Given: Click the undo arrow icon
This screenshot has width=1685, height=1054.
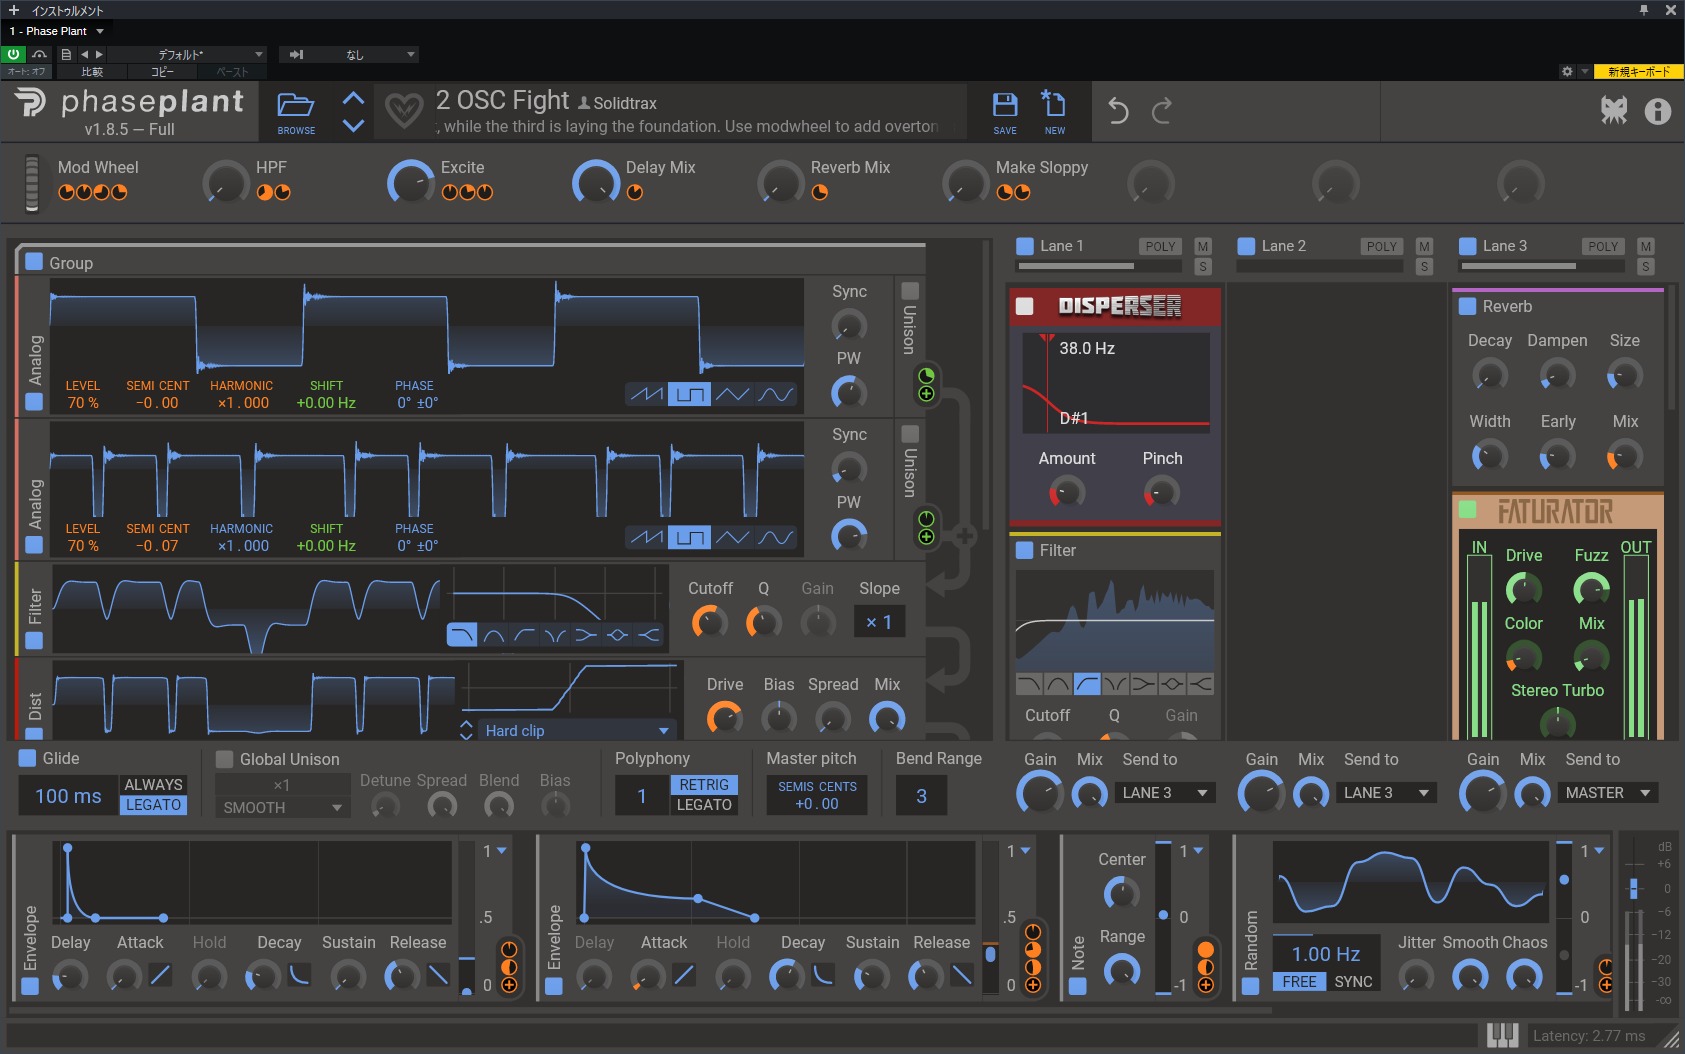Looking at the screenshot, I should [1118, 111].
